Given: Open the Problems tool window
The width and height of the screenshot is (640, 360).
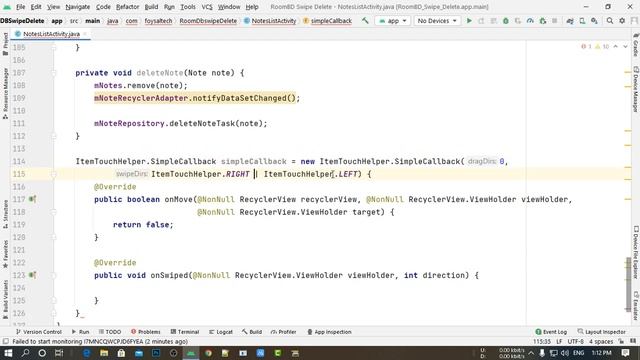Looking at the screenshot, I should point(146,332).
